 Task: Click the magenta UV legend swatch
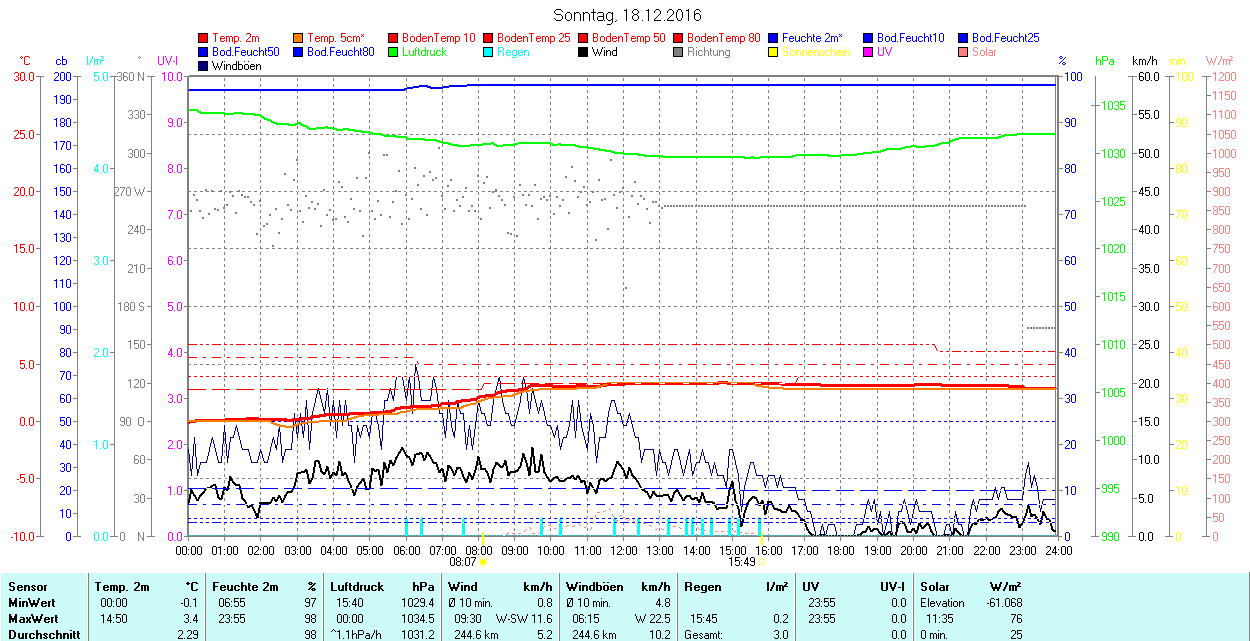coord(869,52)
